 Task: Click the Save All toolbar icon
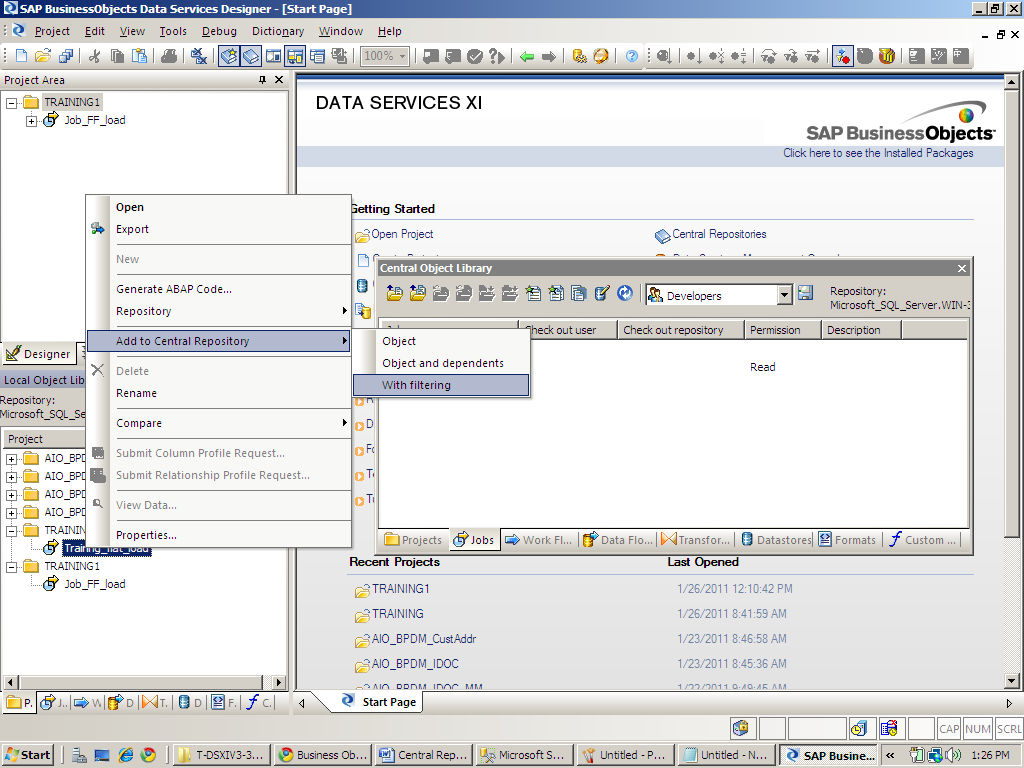[65, 56]
